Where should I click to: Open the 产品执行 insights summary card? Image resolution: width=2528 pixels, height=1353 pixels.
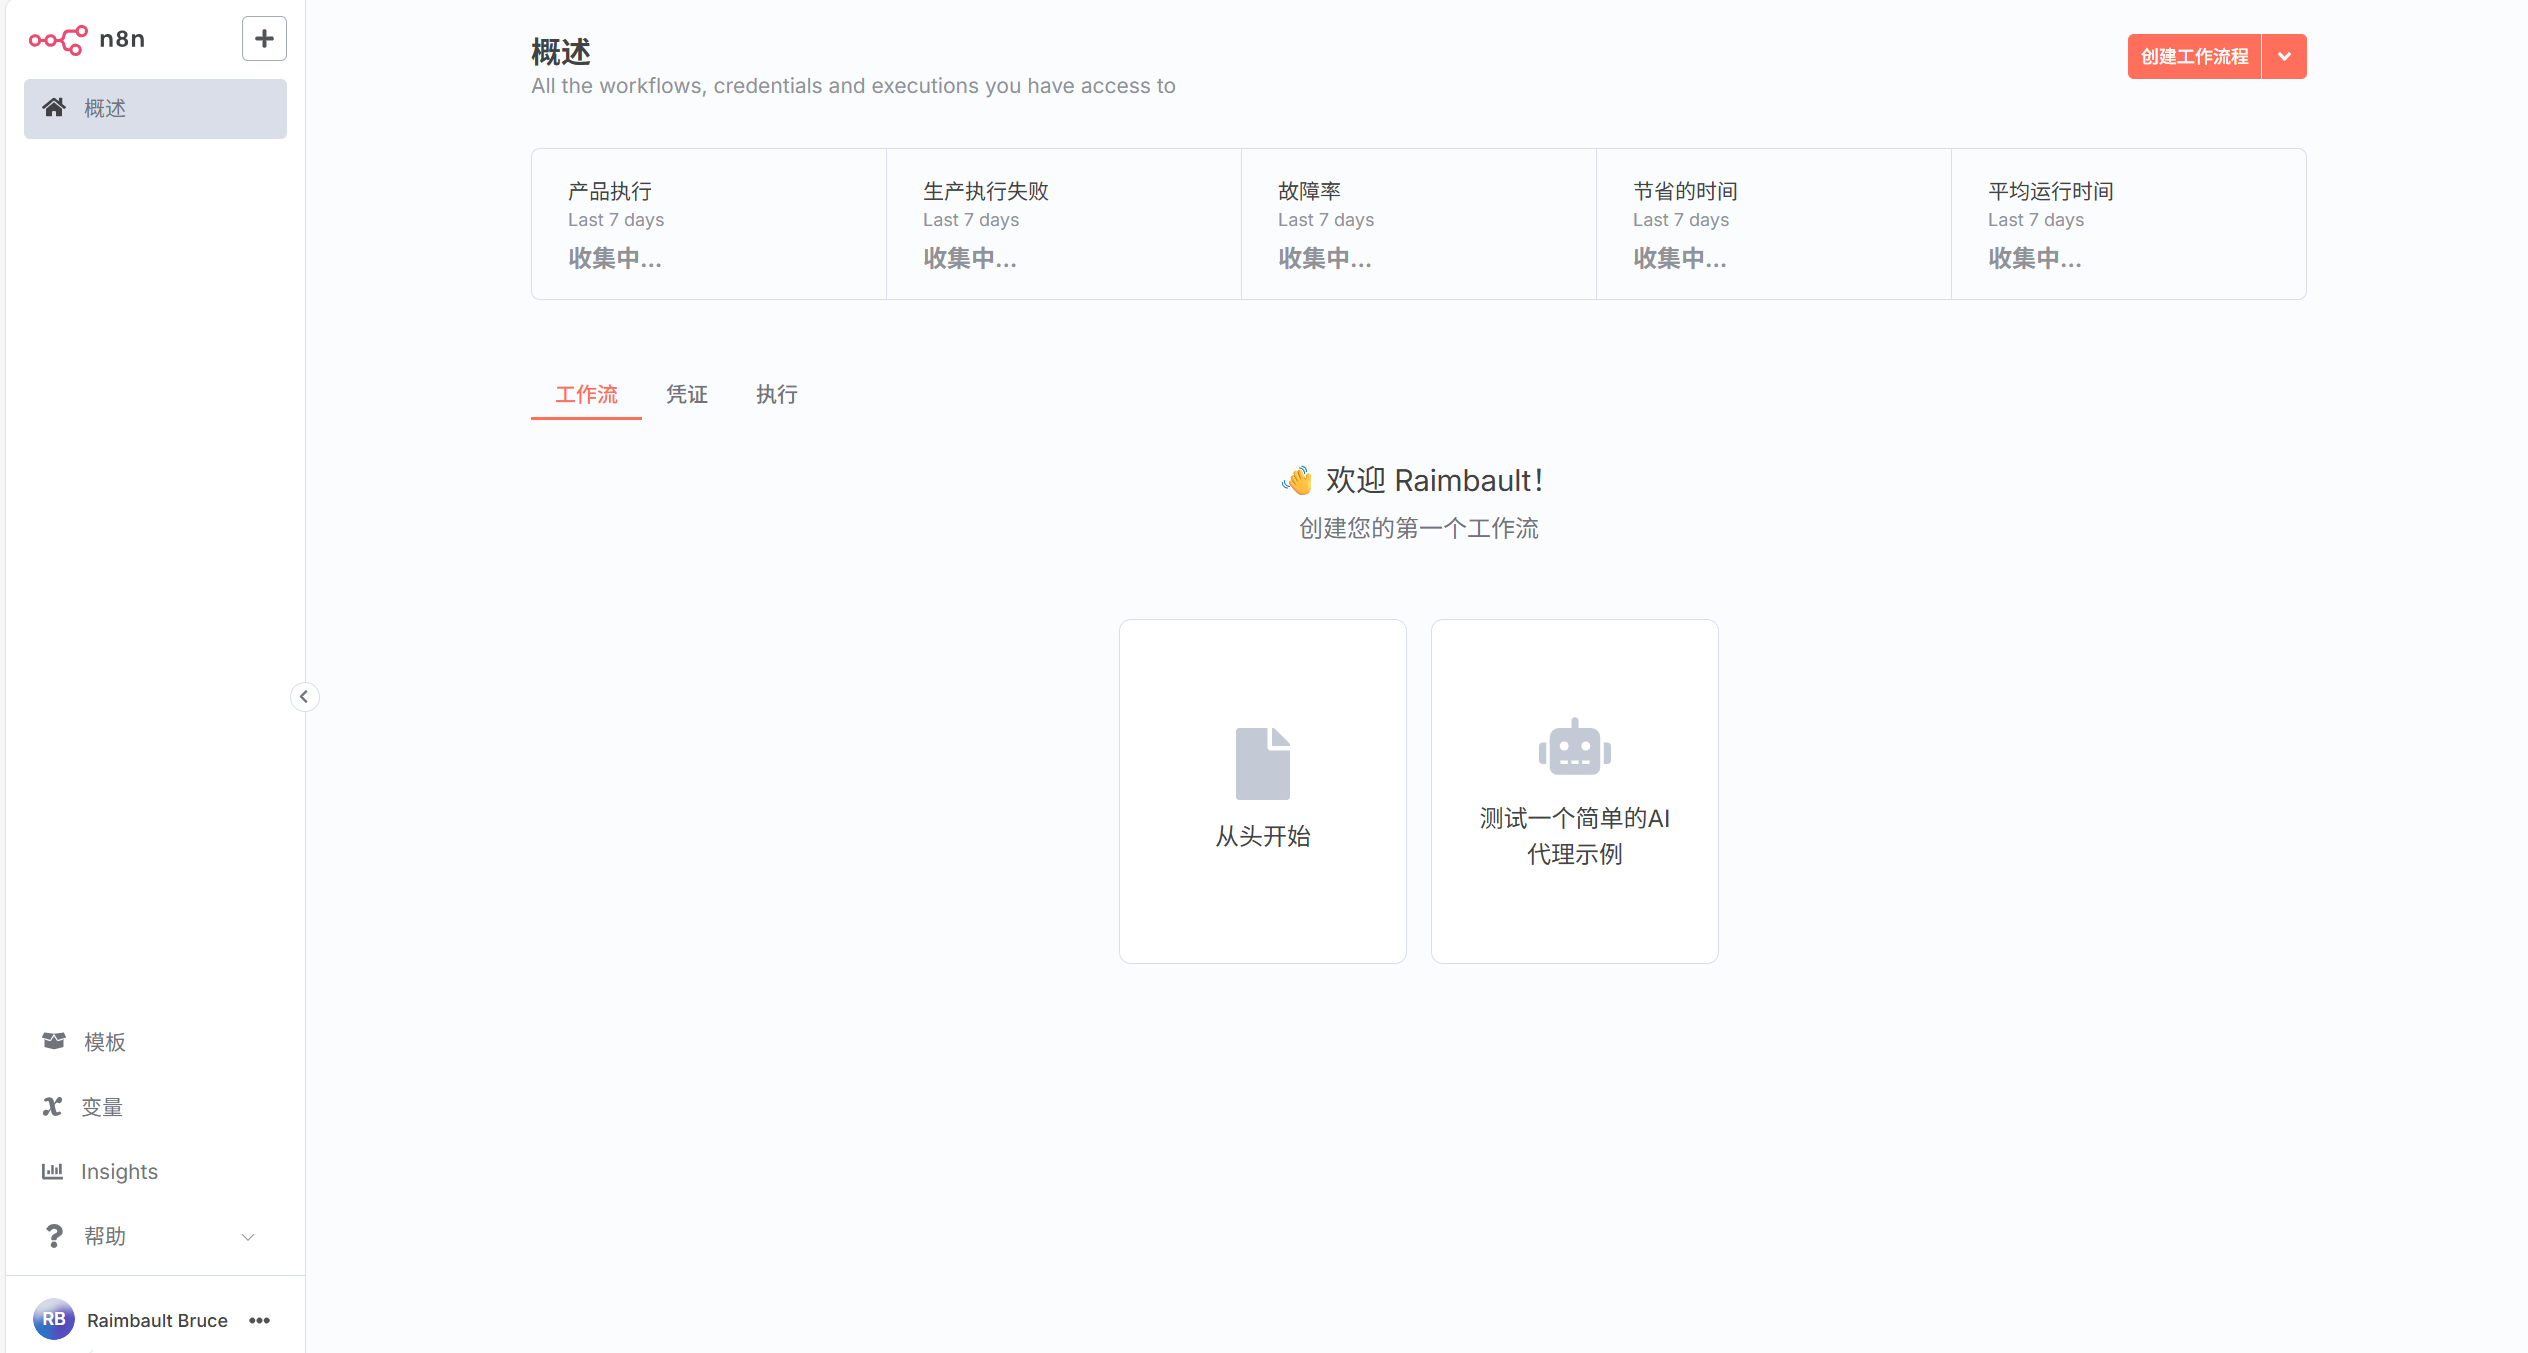point(708,224)
